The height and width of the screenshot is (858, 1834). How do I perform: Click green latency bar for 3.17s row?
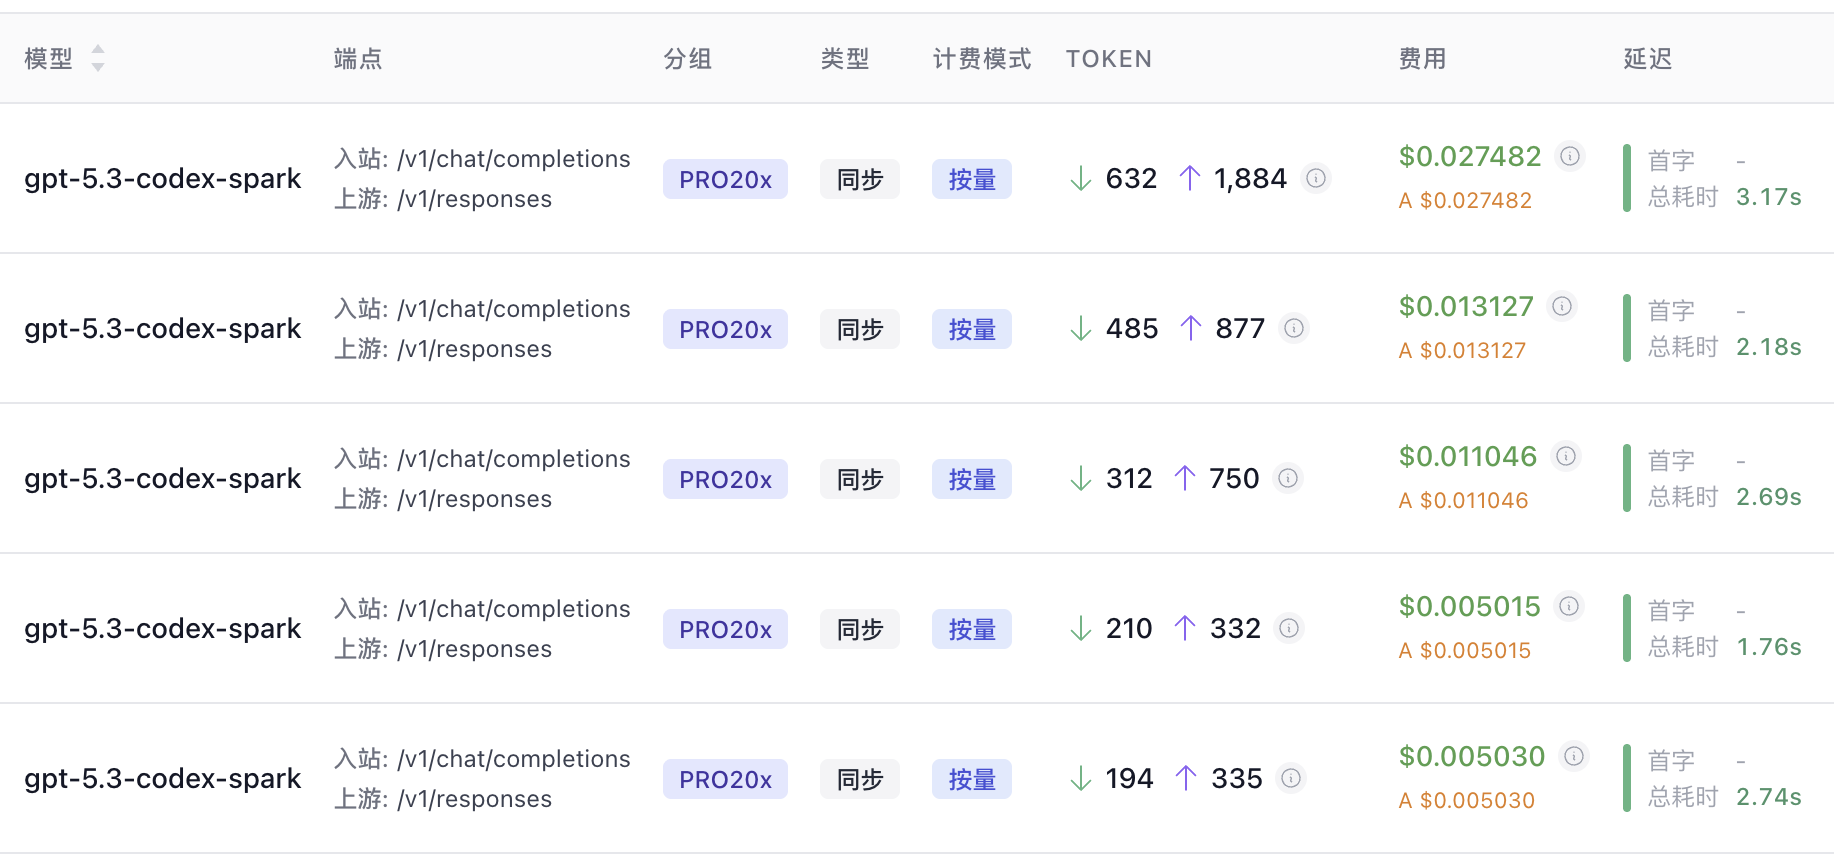(x=1627, y=178)
